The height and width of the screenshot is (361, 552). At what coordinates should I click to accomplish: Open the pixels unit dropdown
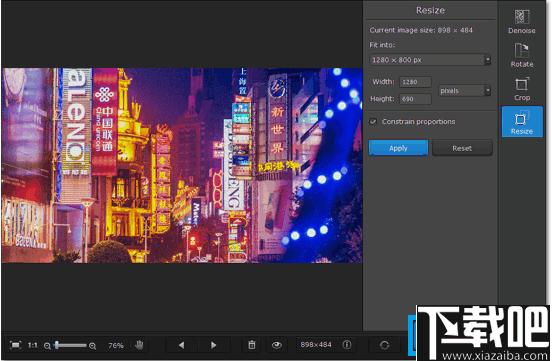pos(464,91)
